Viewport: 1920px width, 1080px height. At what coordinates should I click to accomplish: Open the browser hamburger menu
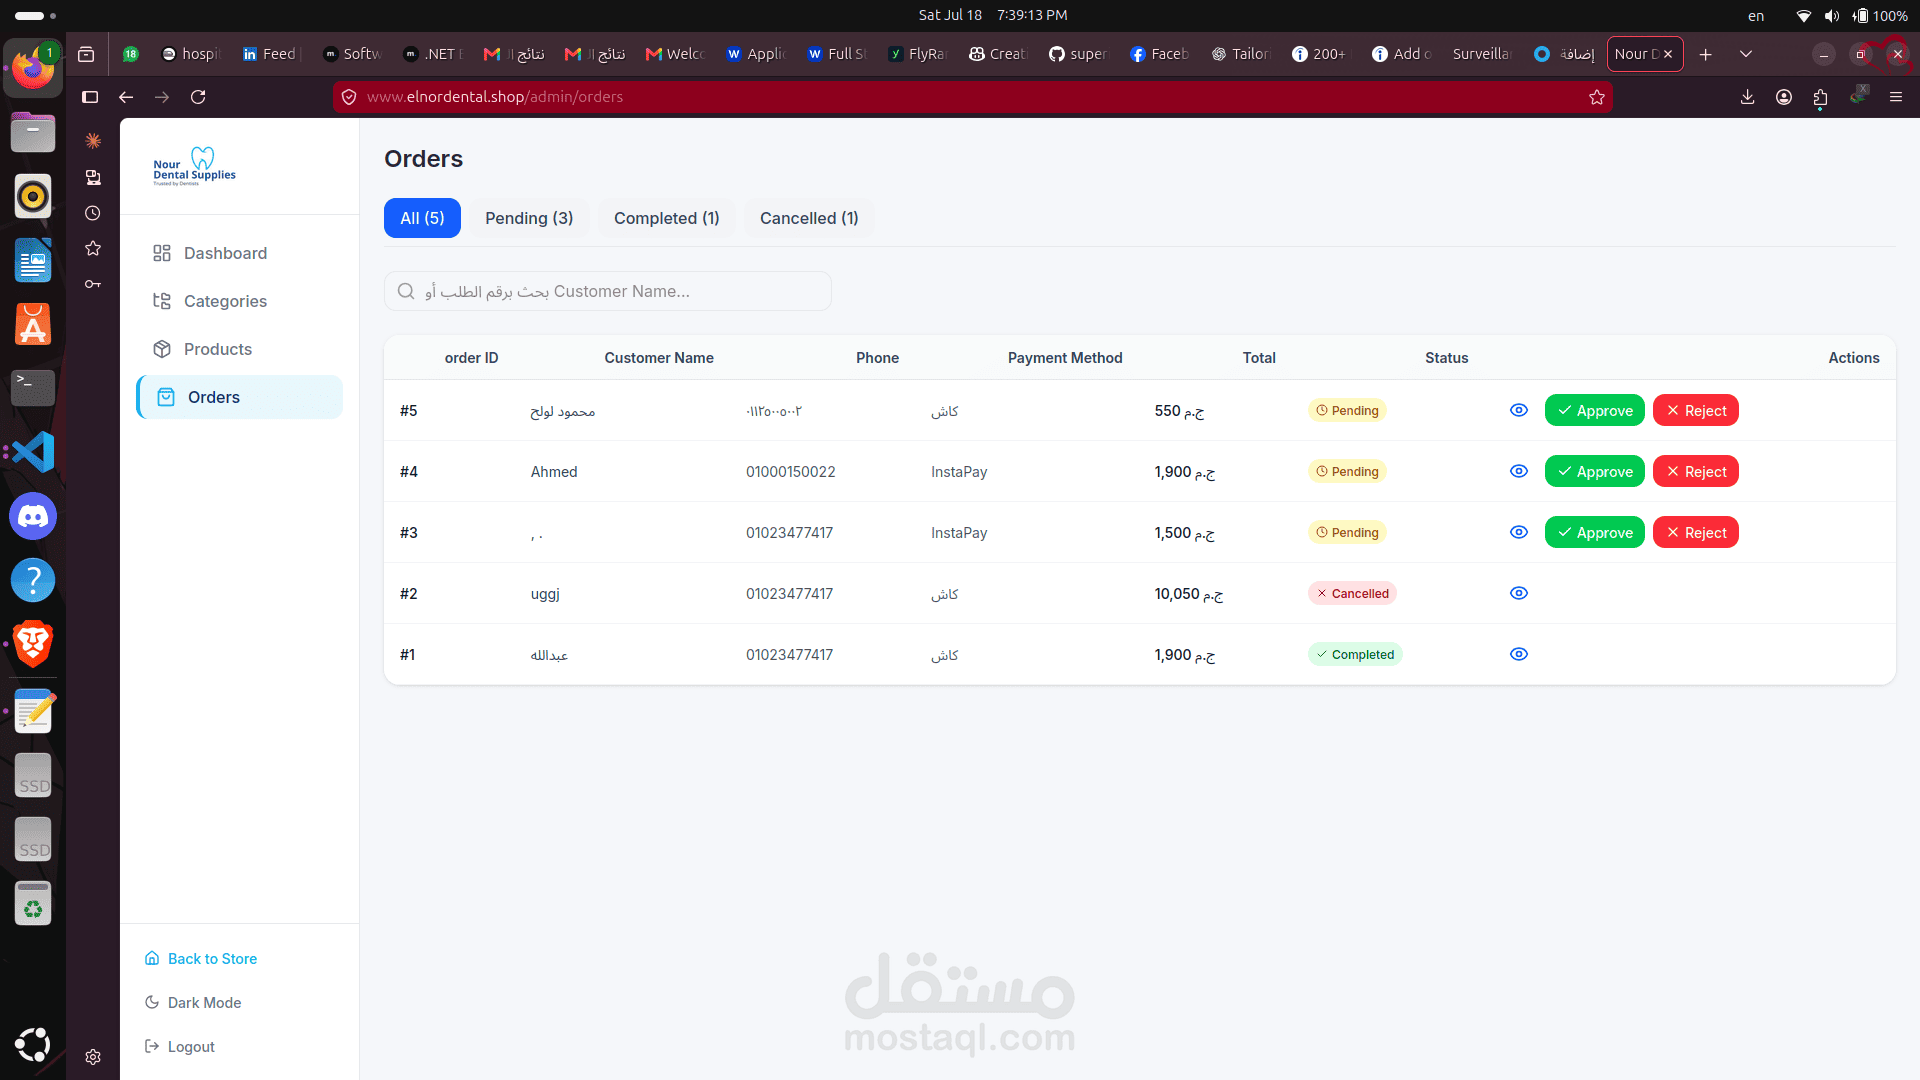point(1895,97)
